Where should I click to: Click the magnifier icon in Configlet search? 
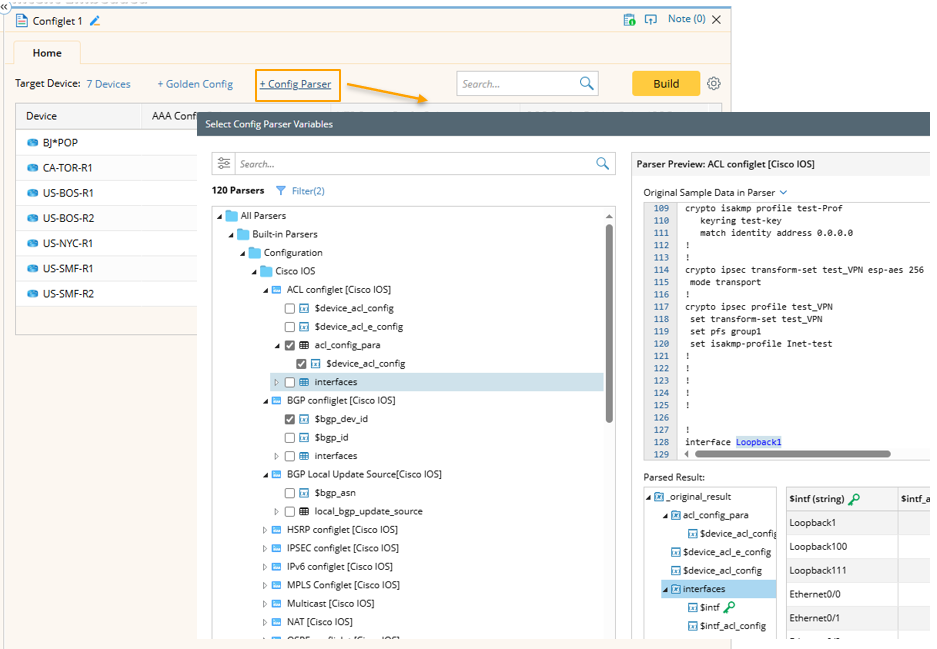click(x=586, y=84)
